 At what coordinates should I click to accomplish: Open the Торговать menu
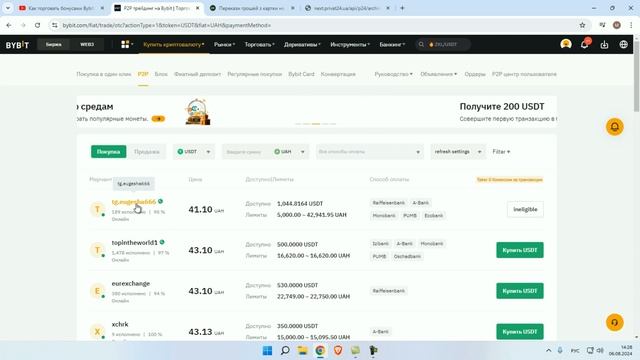[259, 44]
